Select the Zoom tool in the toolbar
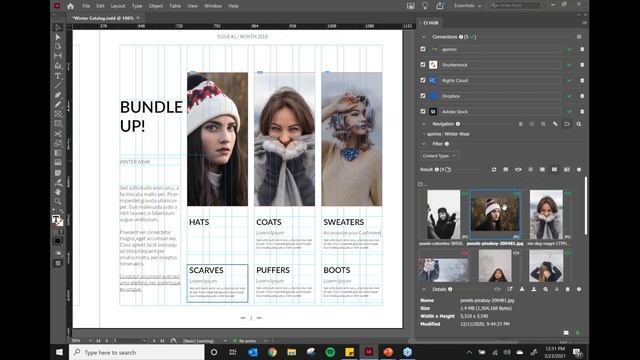The image size is (640, 360). coord(58,201)
